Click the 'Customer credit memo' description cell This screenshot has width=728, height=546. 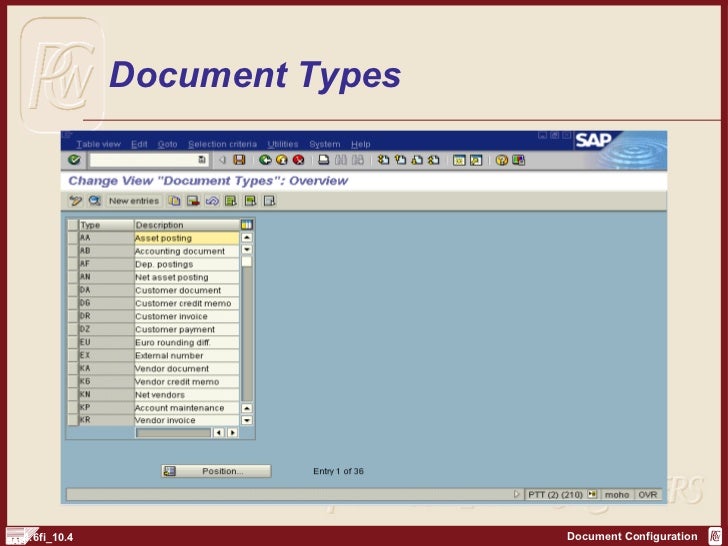click(187, 303)
